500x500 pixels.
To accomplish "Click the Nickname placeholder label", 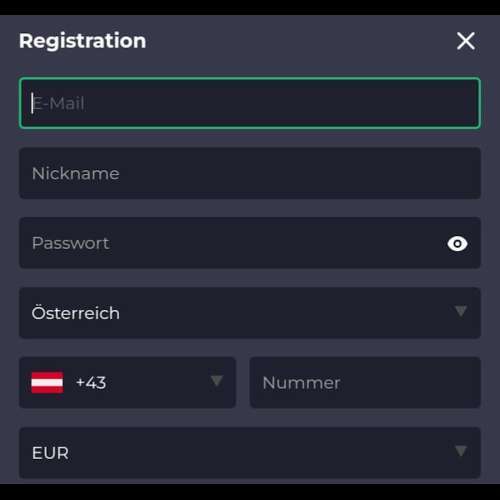I will [76, 173].
